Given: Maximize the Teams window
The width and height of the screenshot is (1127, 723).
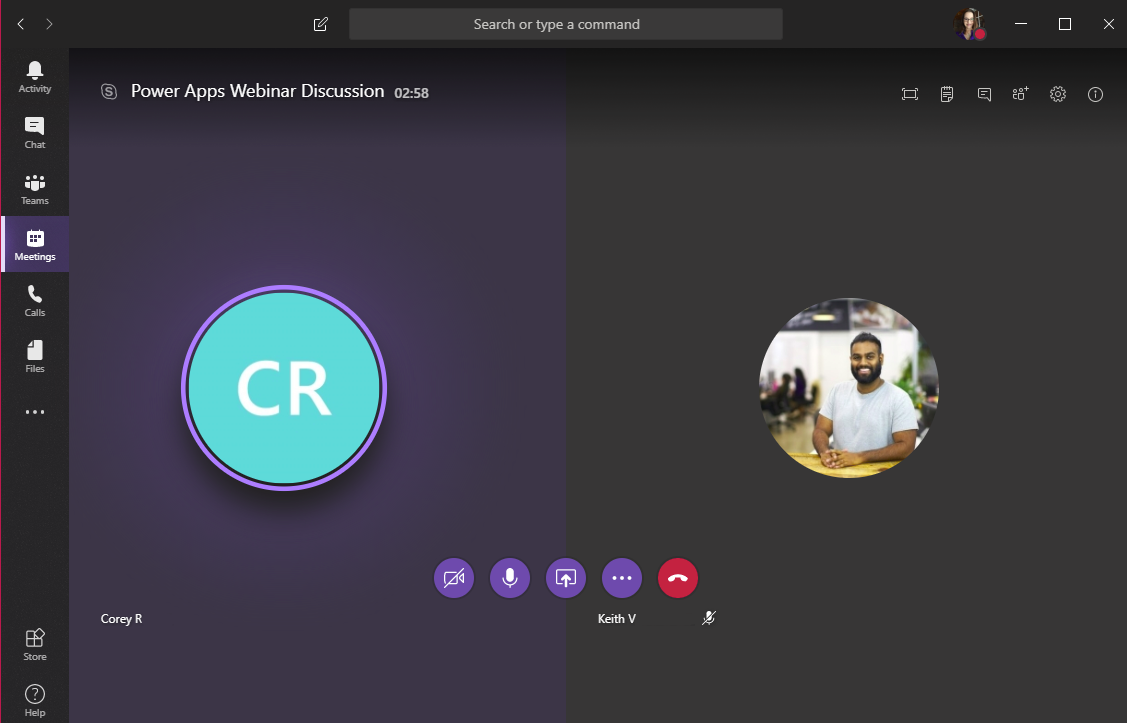Looking at the screenshot, I should (1064, 24).
